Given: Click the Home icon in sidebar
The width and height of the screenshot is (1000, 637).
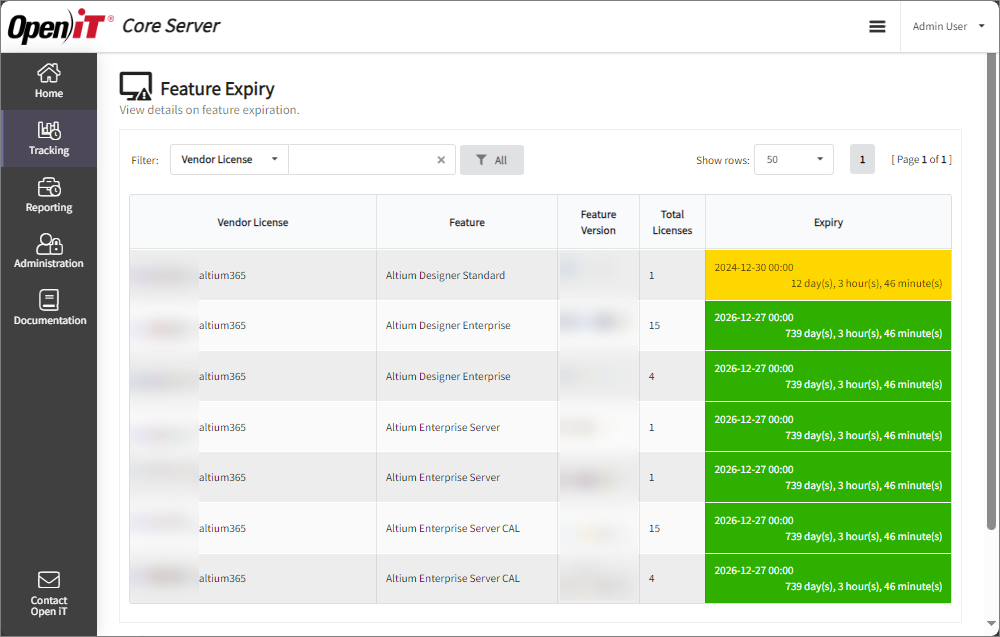Looking at the screenshot, I should (x=48, y=74).
